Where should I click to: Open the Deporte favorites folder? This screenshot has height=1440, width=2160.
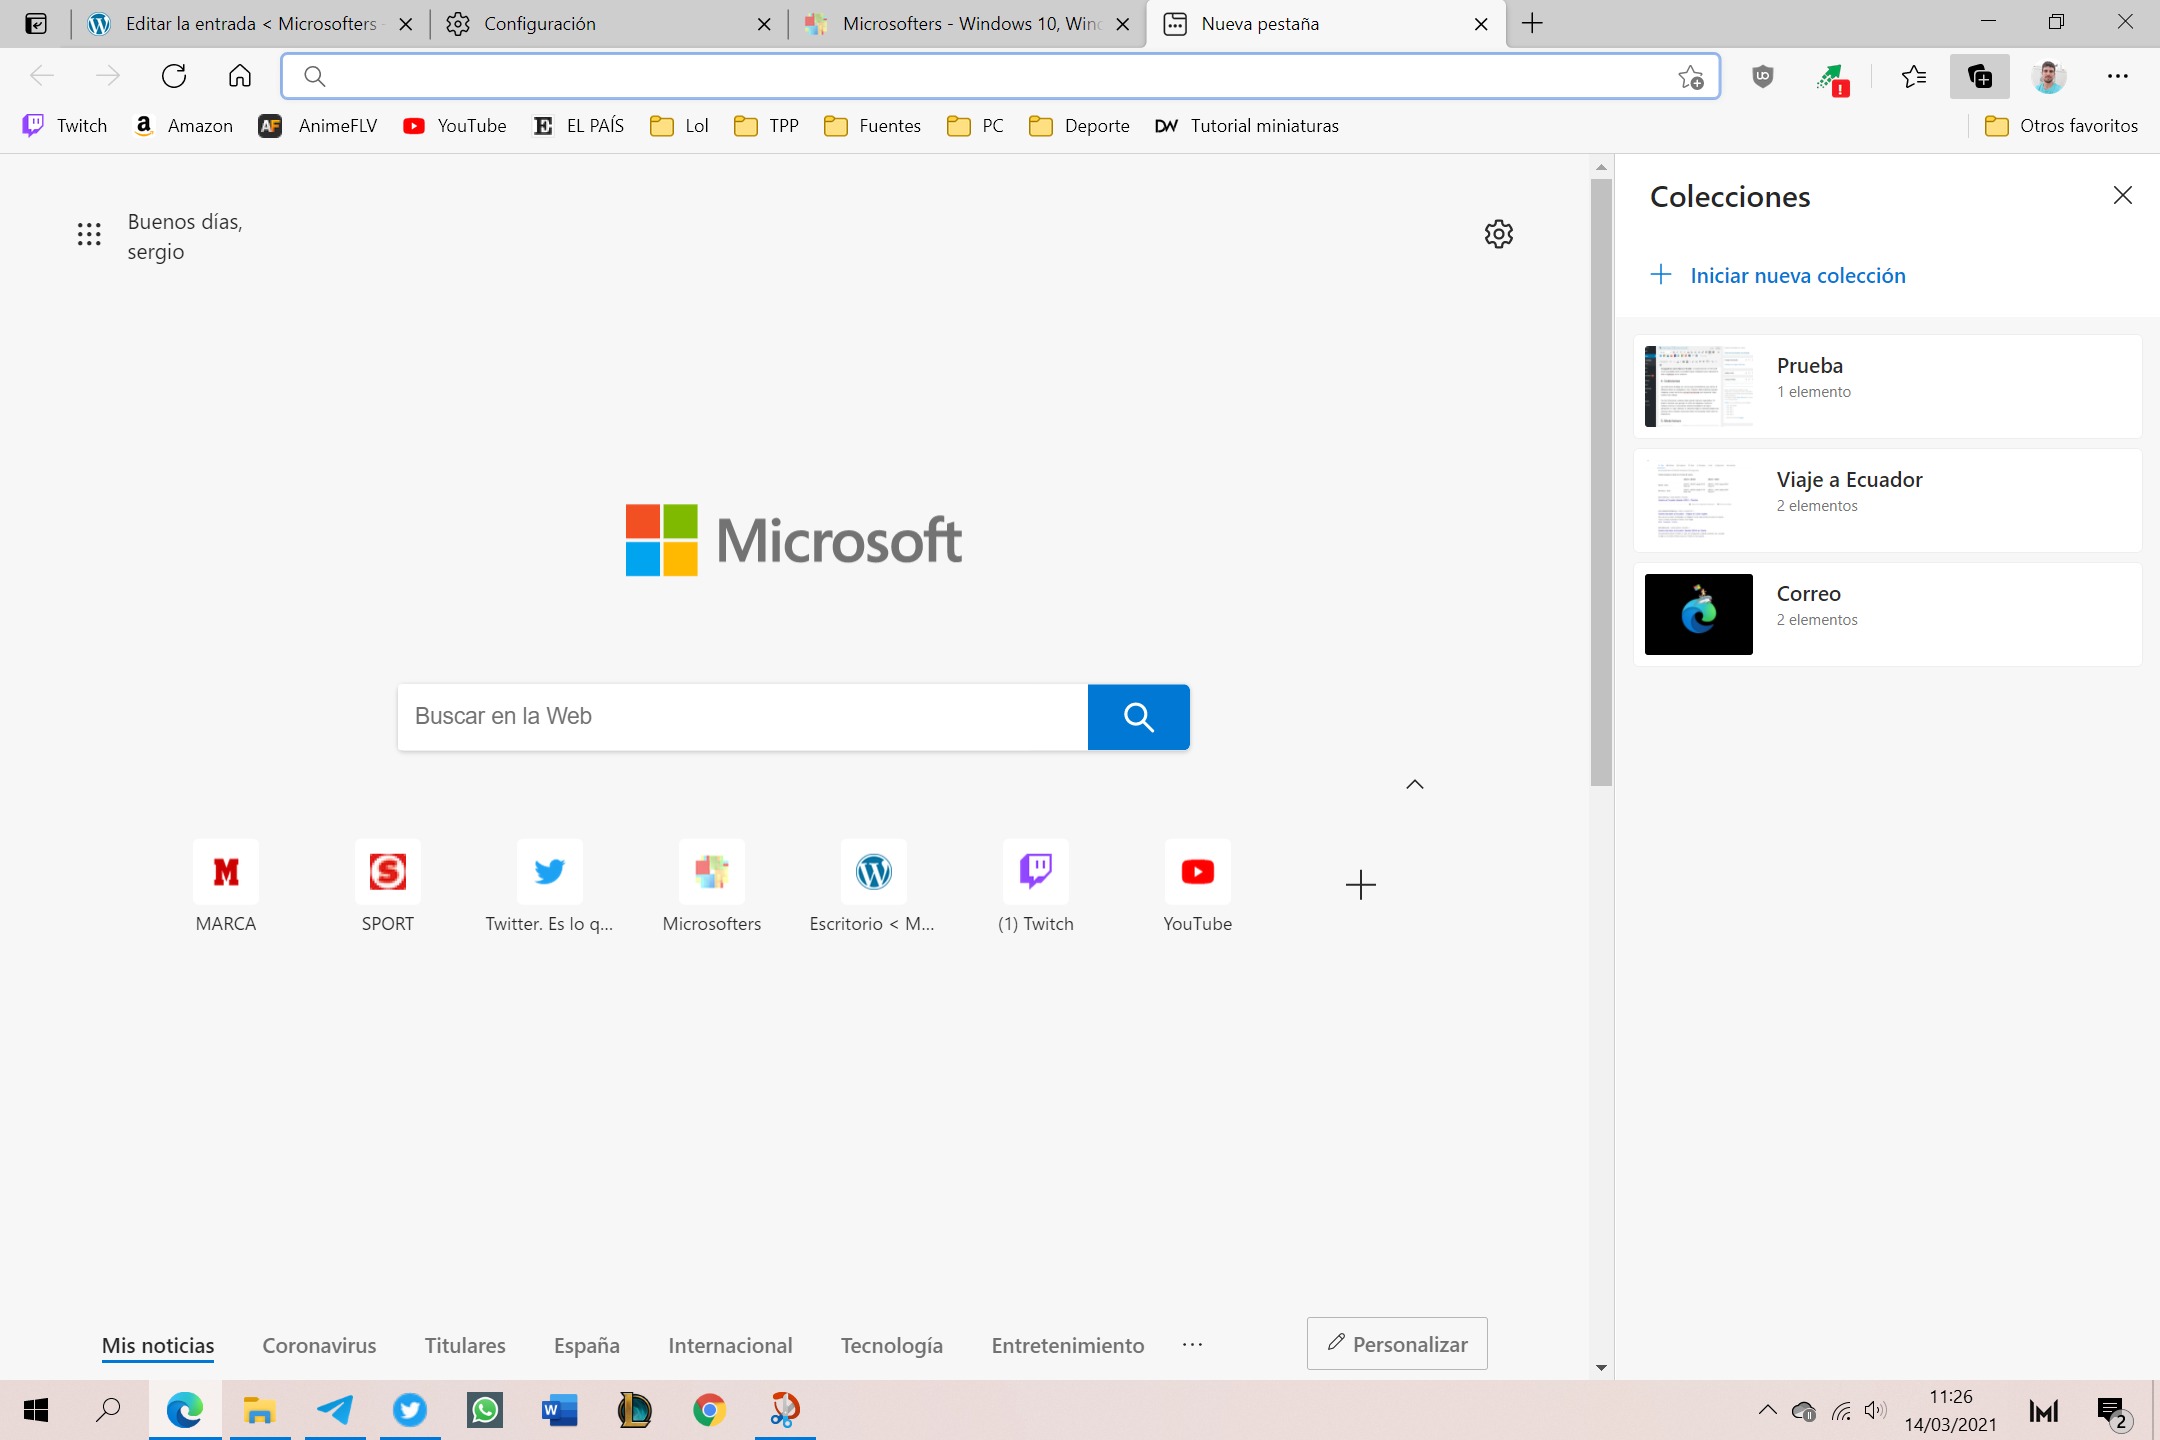point(1080,126)
